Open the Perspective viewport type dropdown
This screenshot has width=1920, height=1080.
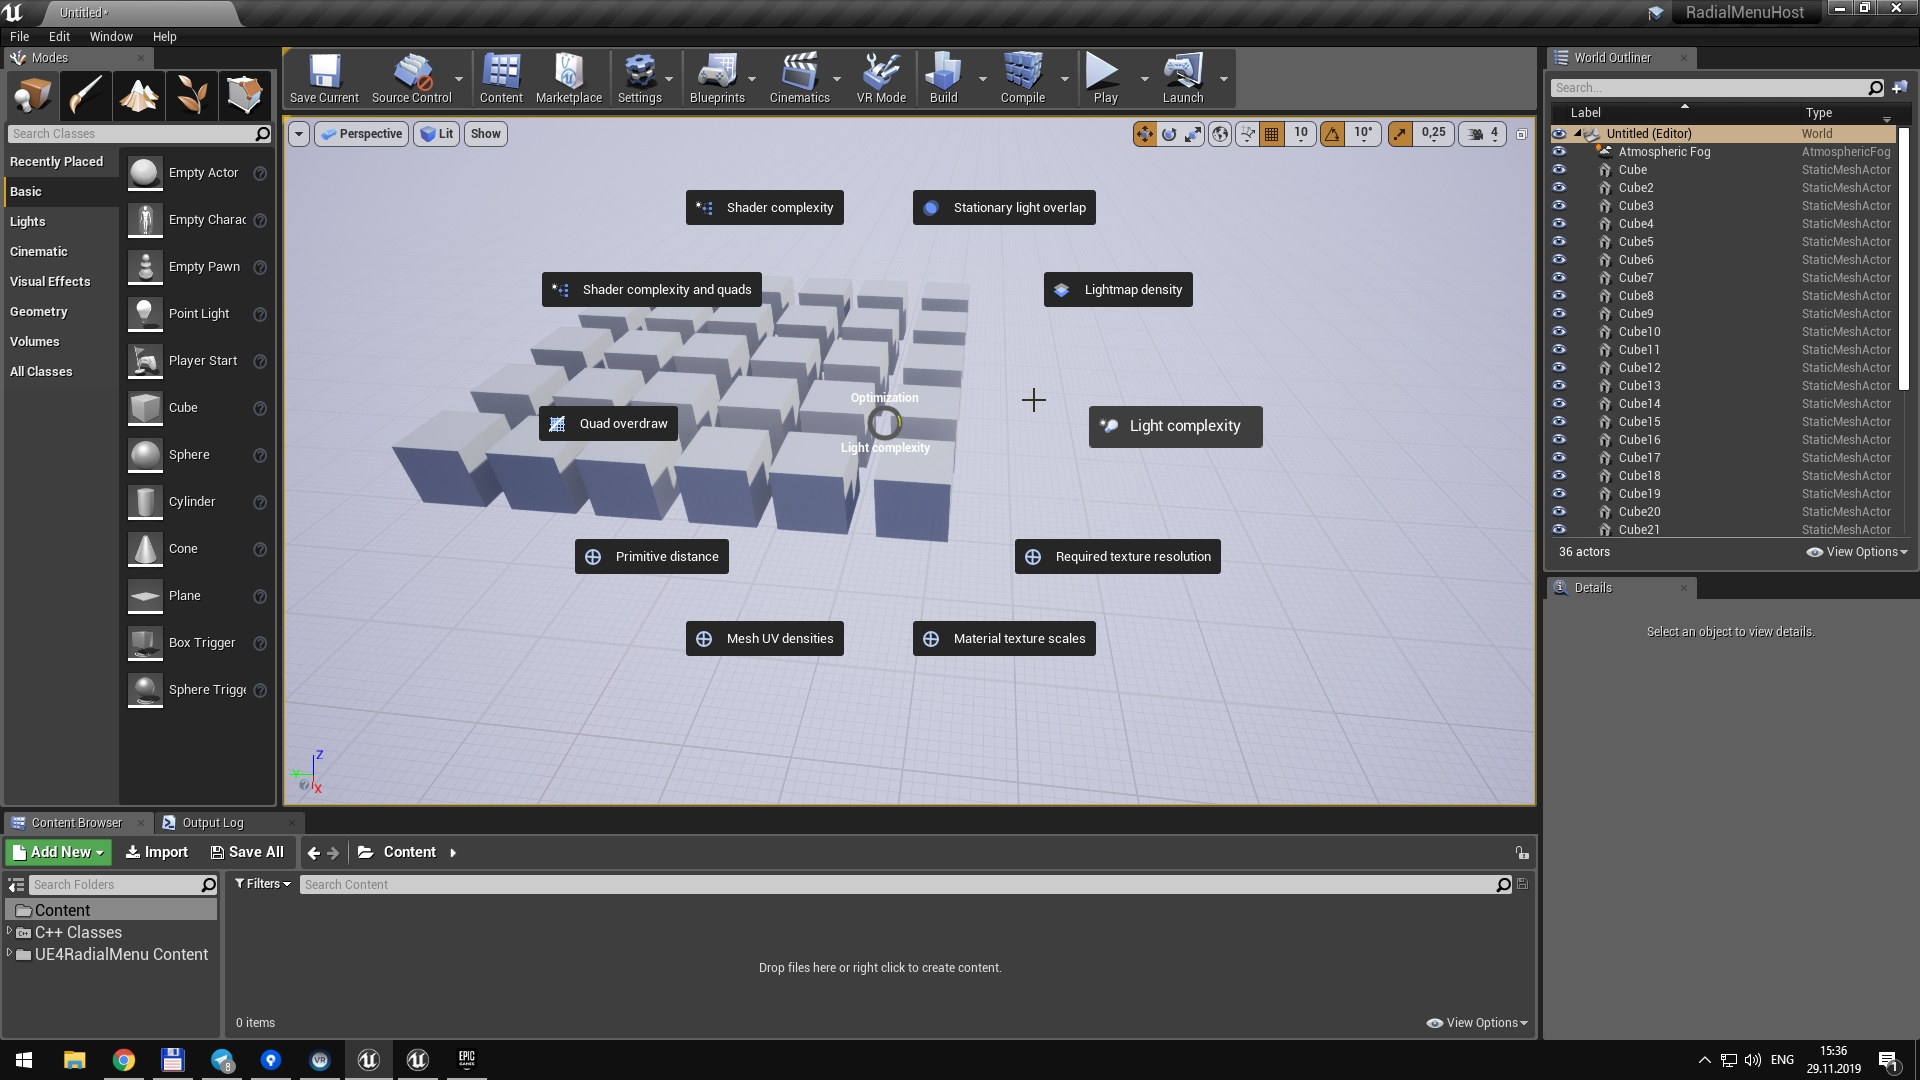(x=361, y=133)
